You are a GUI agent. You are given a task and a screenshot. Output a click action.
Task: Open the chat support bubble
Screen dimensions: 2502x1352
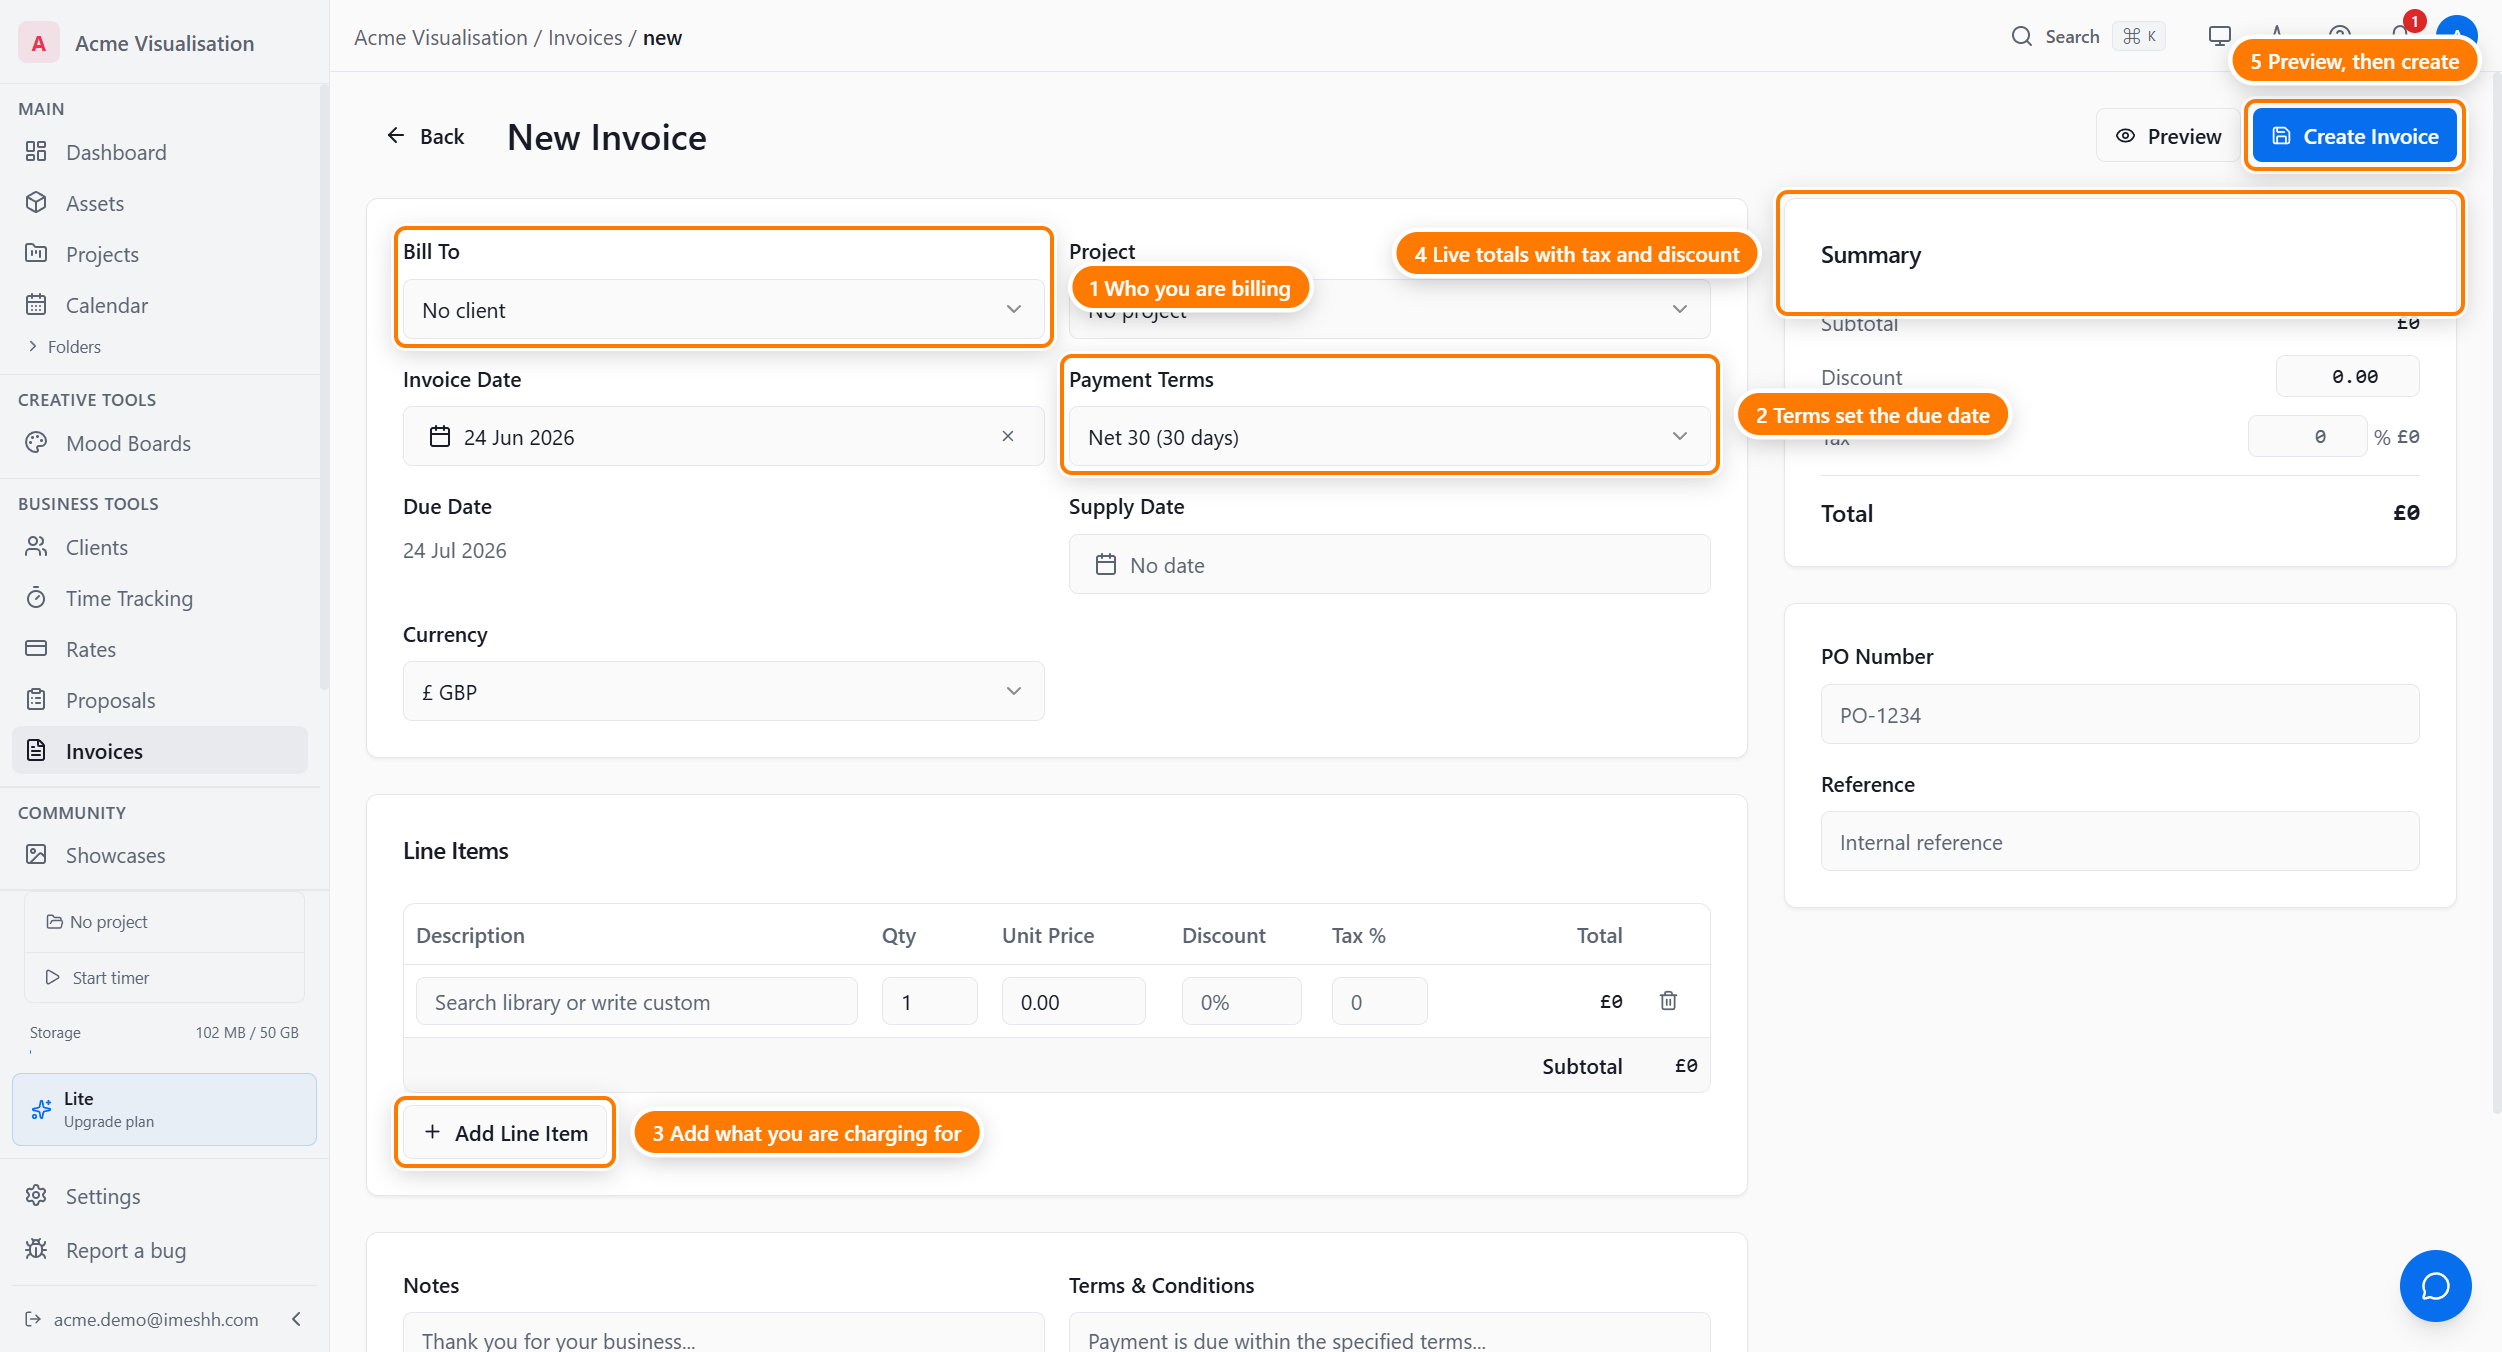click(x=2435, y=1286)
